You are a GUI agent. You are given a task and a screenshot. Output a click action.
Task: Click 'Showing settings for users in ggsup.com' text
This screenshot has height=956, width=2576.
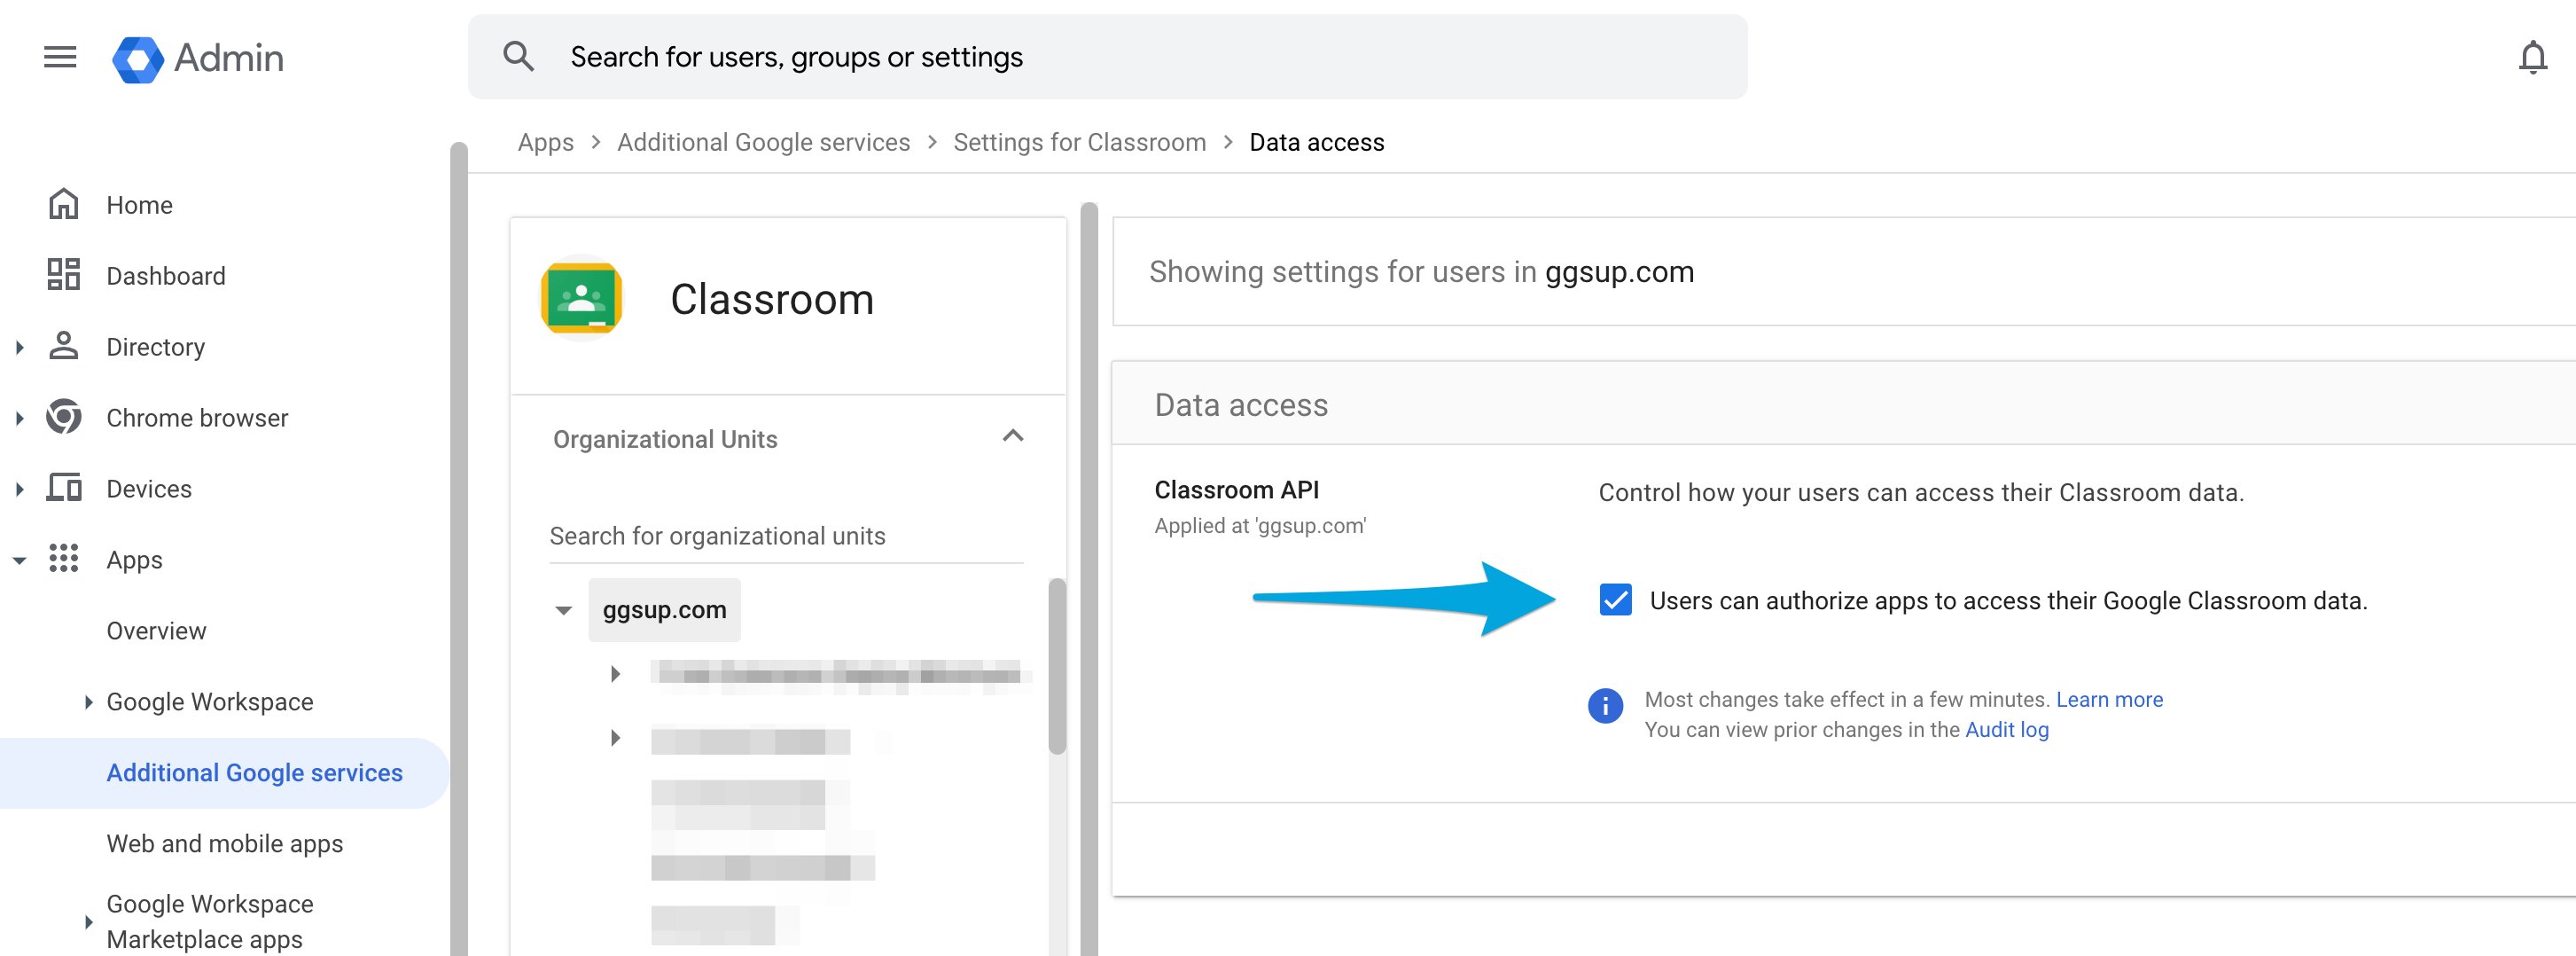pyautogui.click(x=1421, y=272)
